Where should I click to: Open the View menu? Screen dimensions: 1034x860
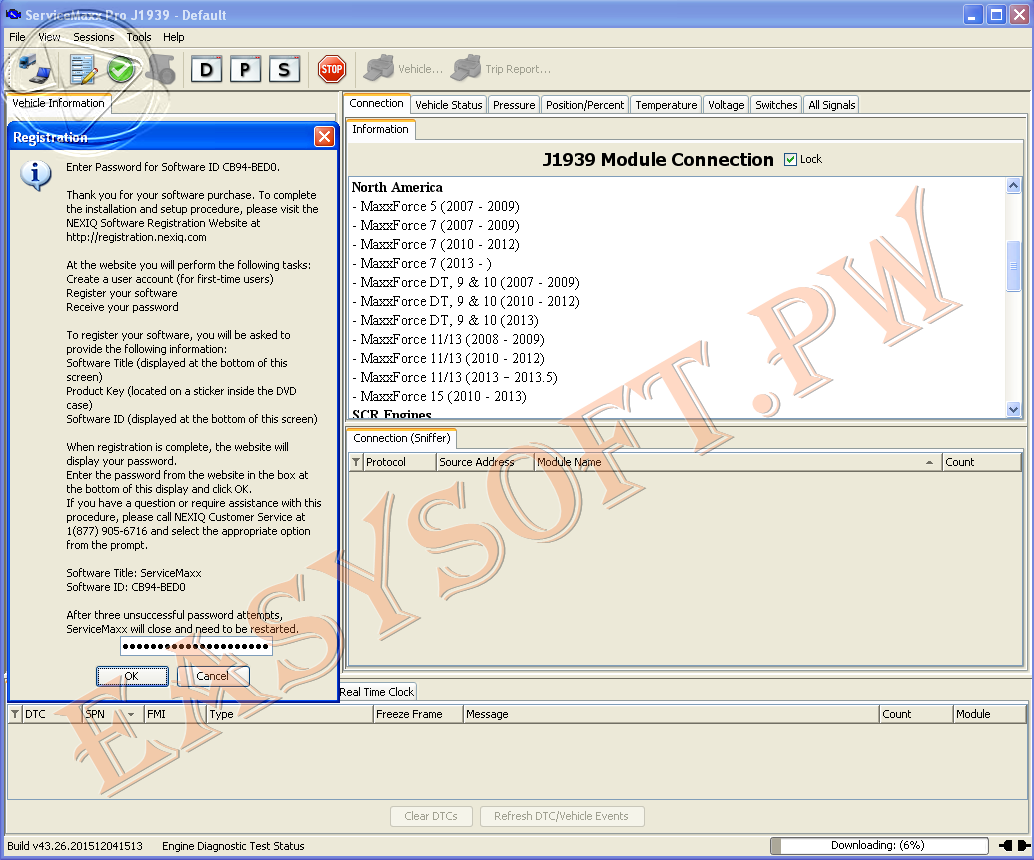(49, 37)
